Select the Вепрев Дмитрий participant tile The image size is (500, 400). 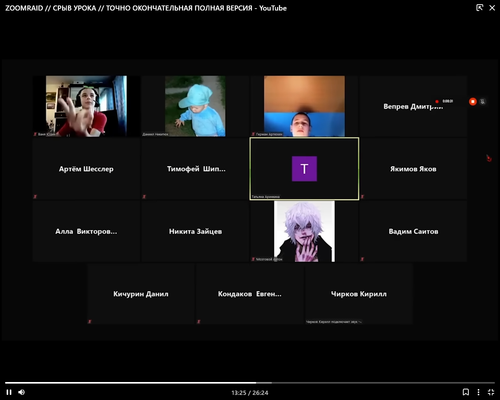click(413, 106)
